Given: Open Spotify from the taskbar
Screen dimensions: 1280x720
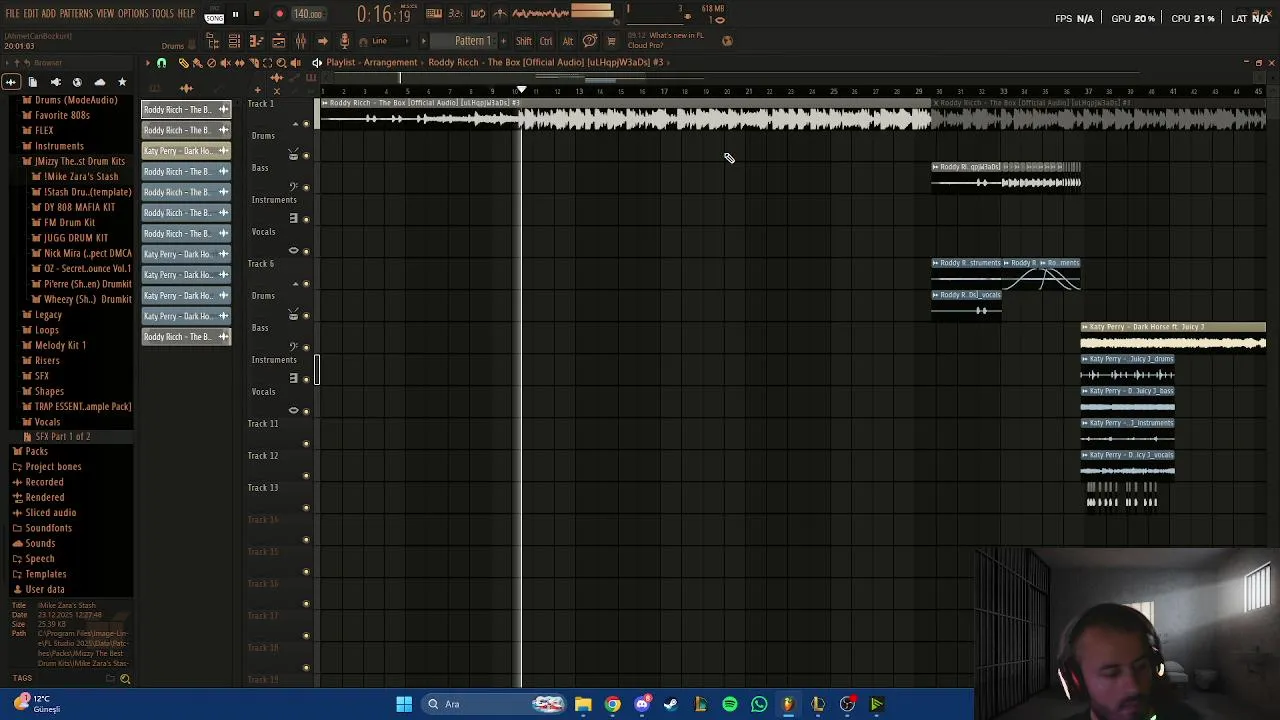Looking at the screenshot, I should pos(730,704).
